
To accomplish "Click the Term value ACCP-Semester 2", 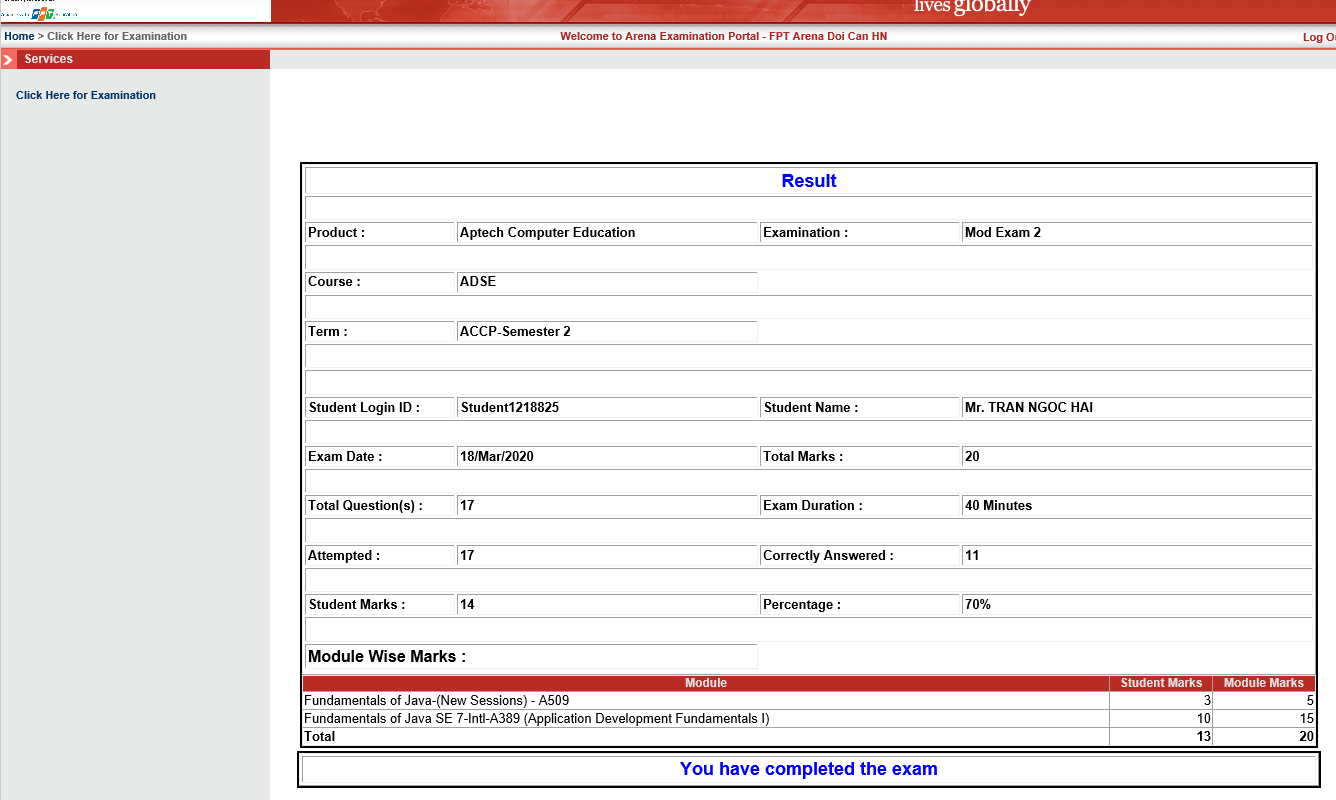I will point(515,331).
